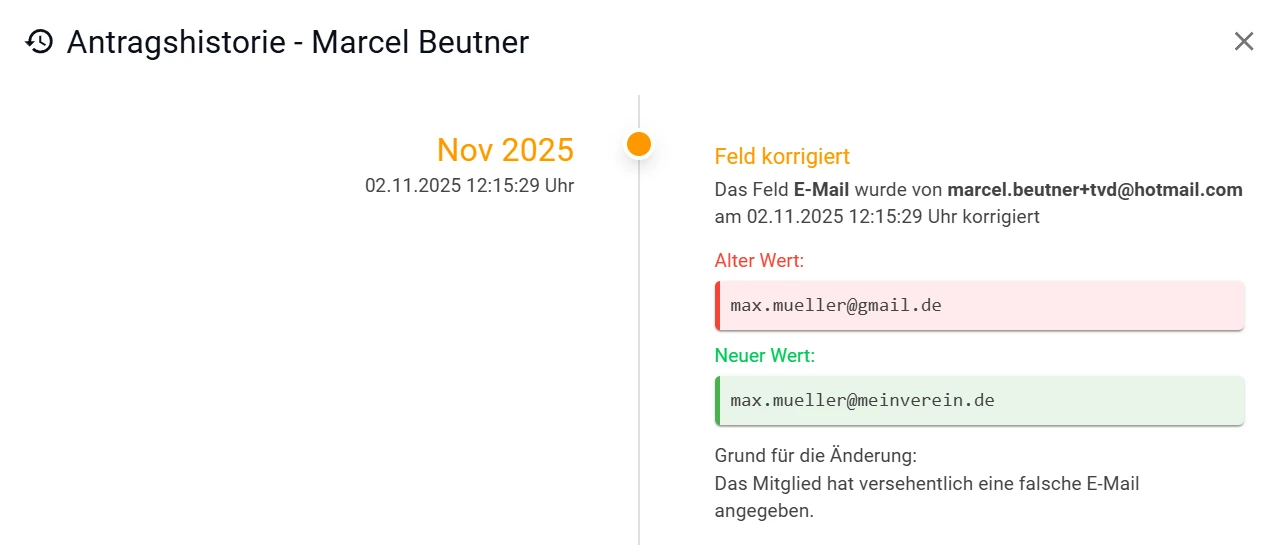Click the bold E-Mail field name
Viewport: 1283px width, 545px height.
[822, 190]
